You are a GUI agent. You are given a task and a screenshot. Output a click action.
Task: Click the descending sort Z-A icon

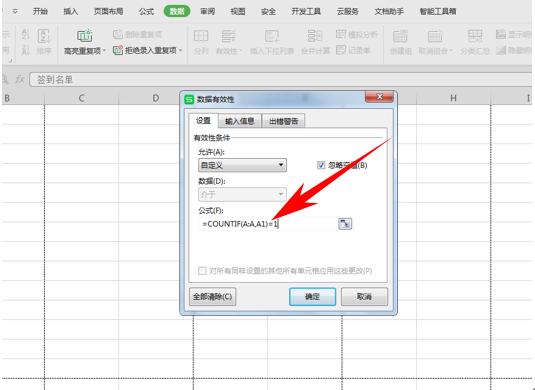25,50
